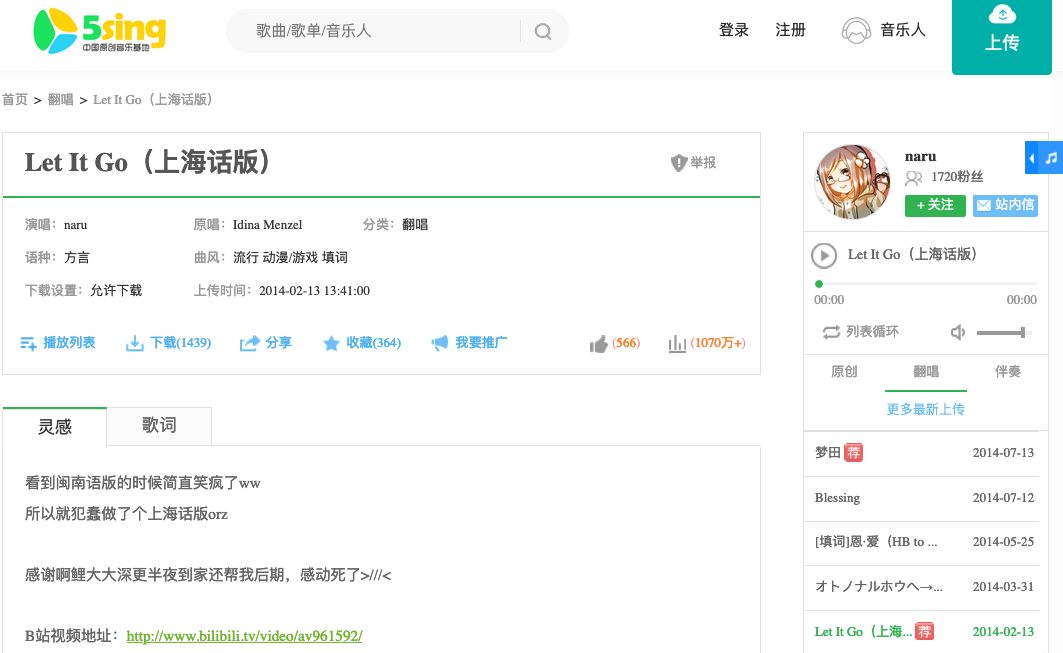Image resolution: width=1063 pixels, height=653 pixels.
Task: Mute the player speaker icon
Action: pos(958,332)
